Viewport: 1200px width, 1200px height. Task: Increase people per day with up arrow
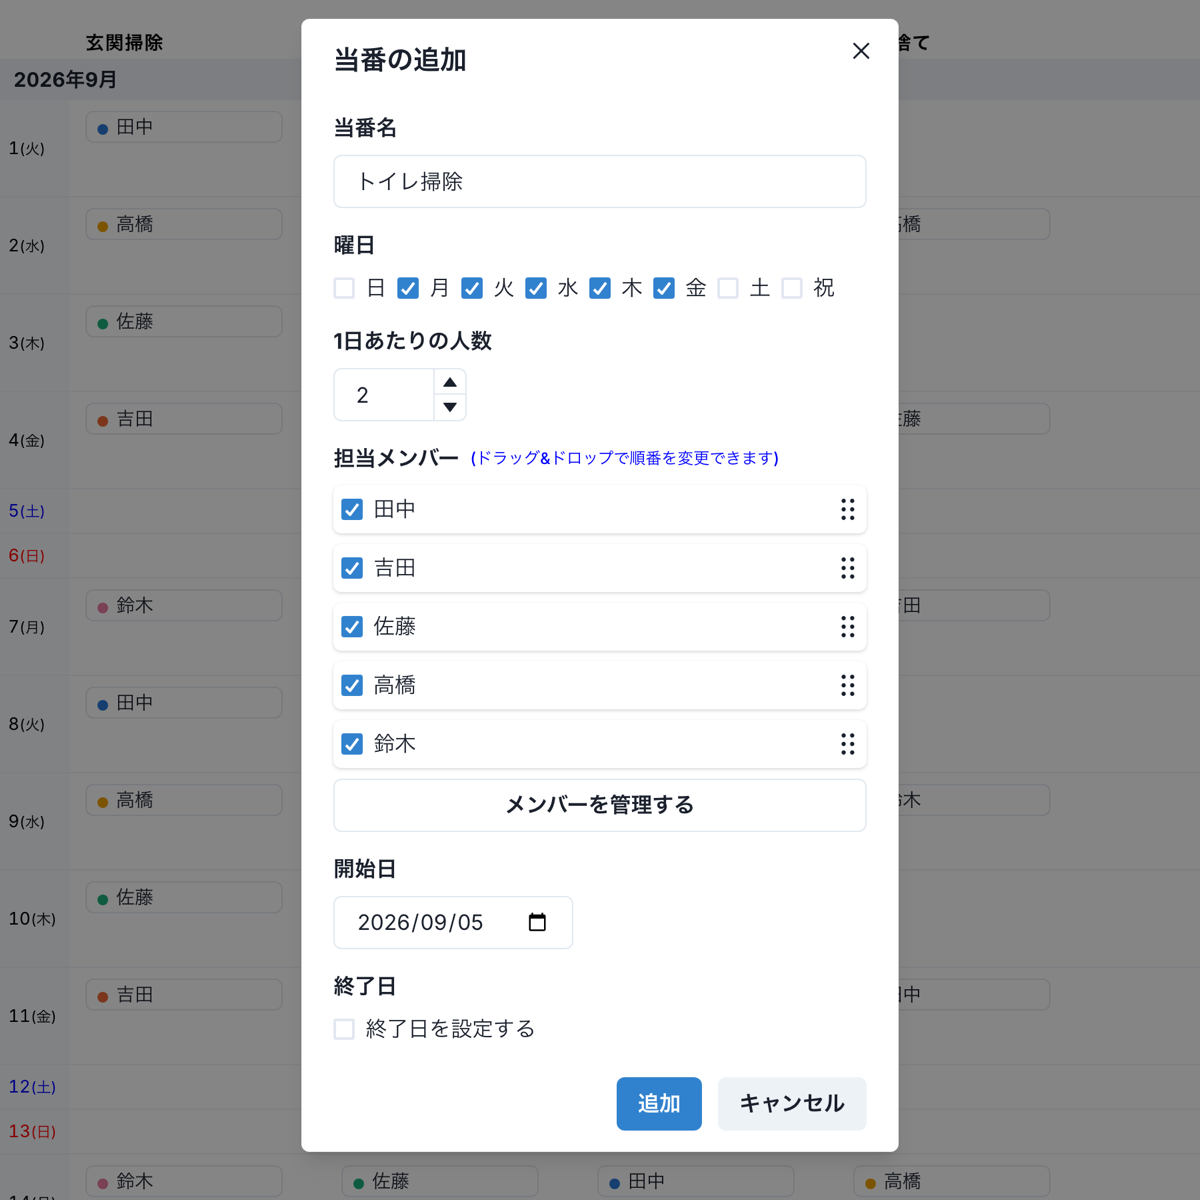(450, 382)
